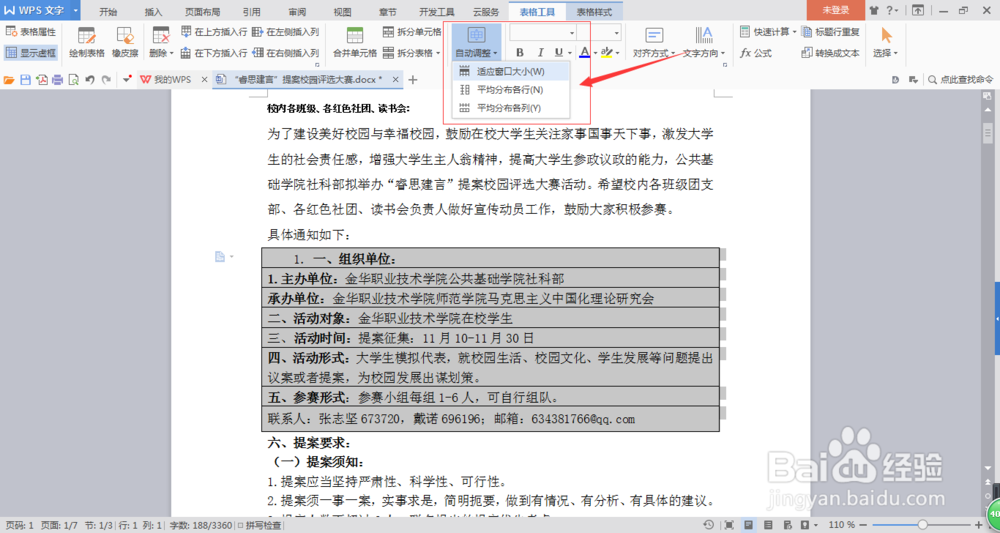
Task: Add a new document tab (+)
Action: click(x=413, y=80)
